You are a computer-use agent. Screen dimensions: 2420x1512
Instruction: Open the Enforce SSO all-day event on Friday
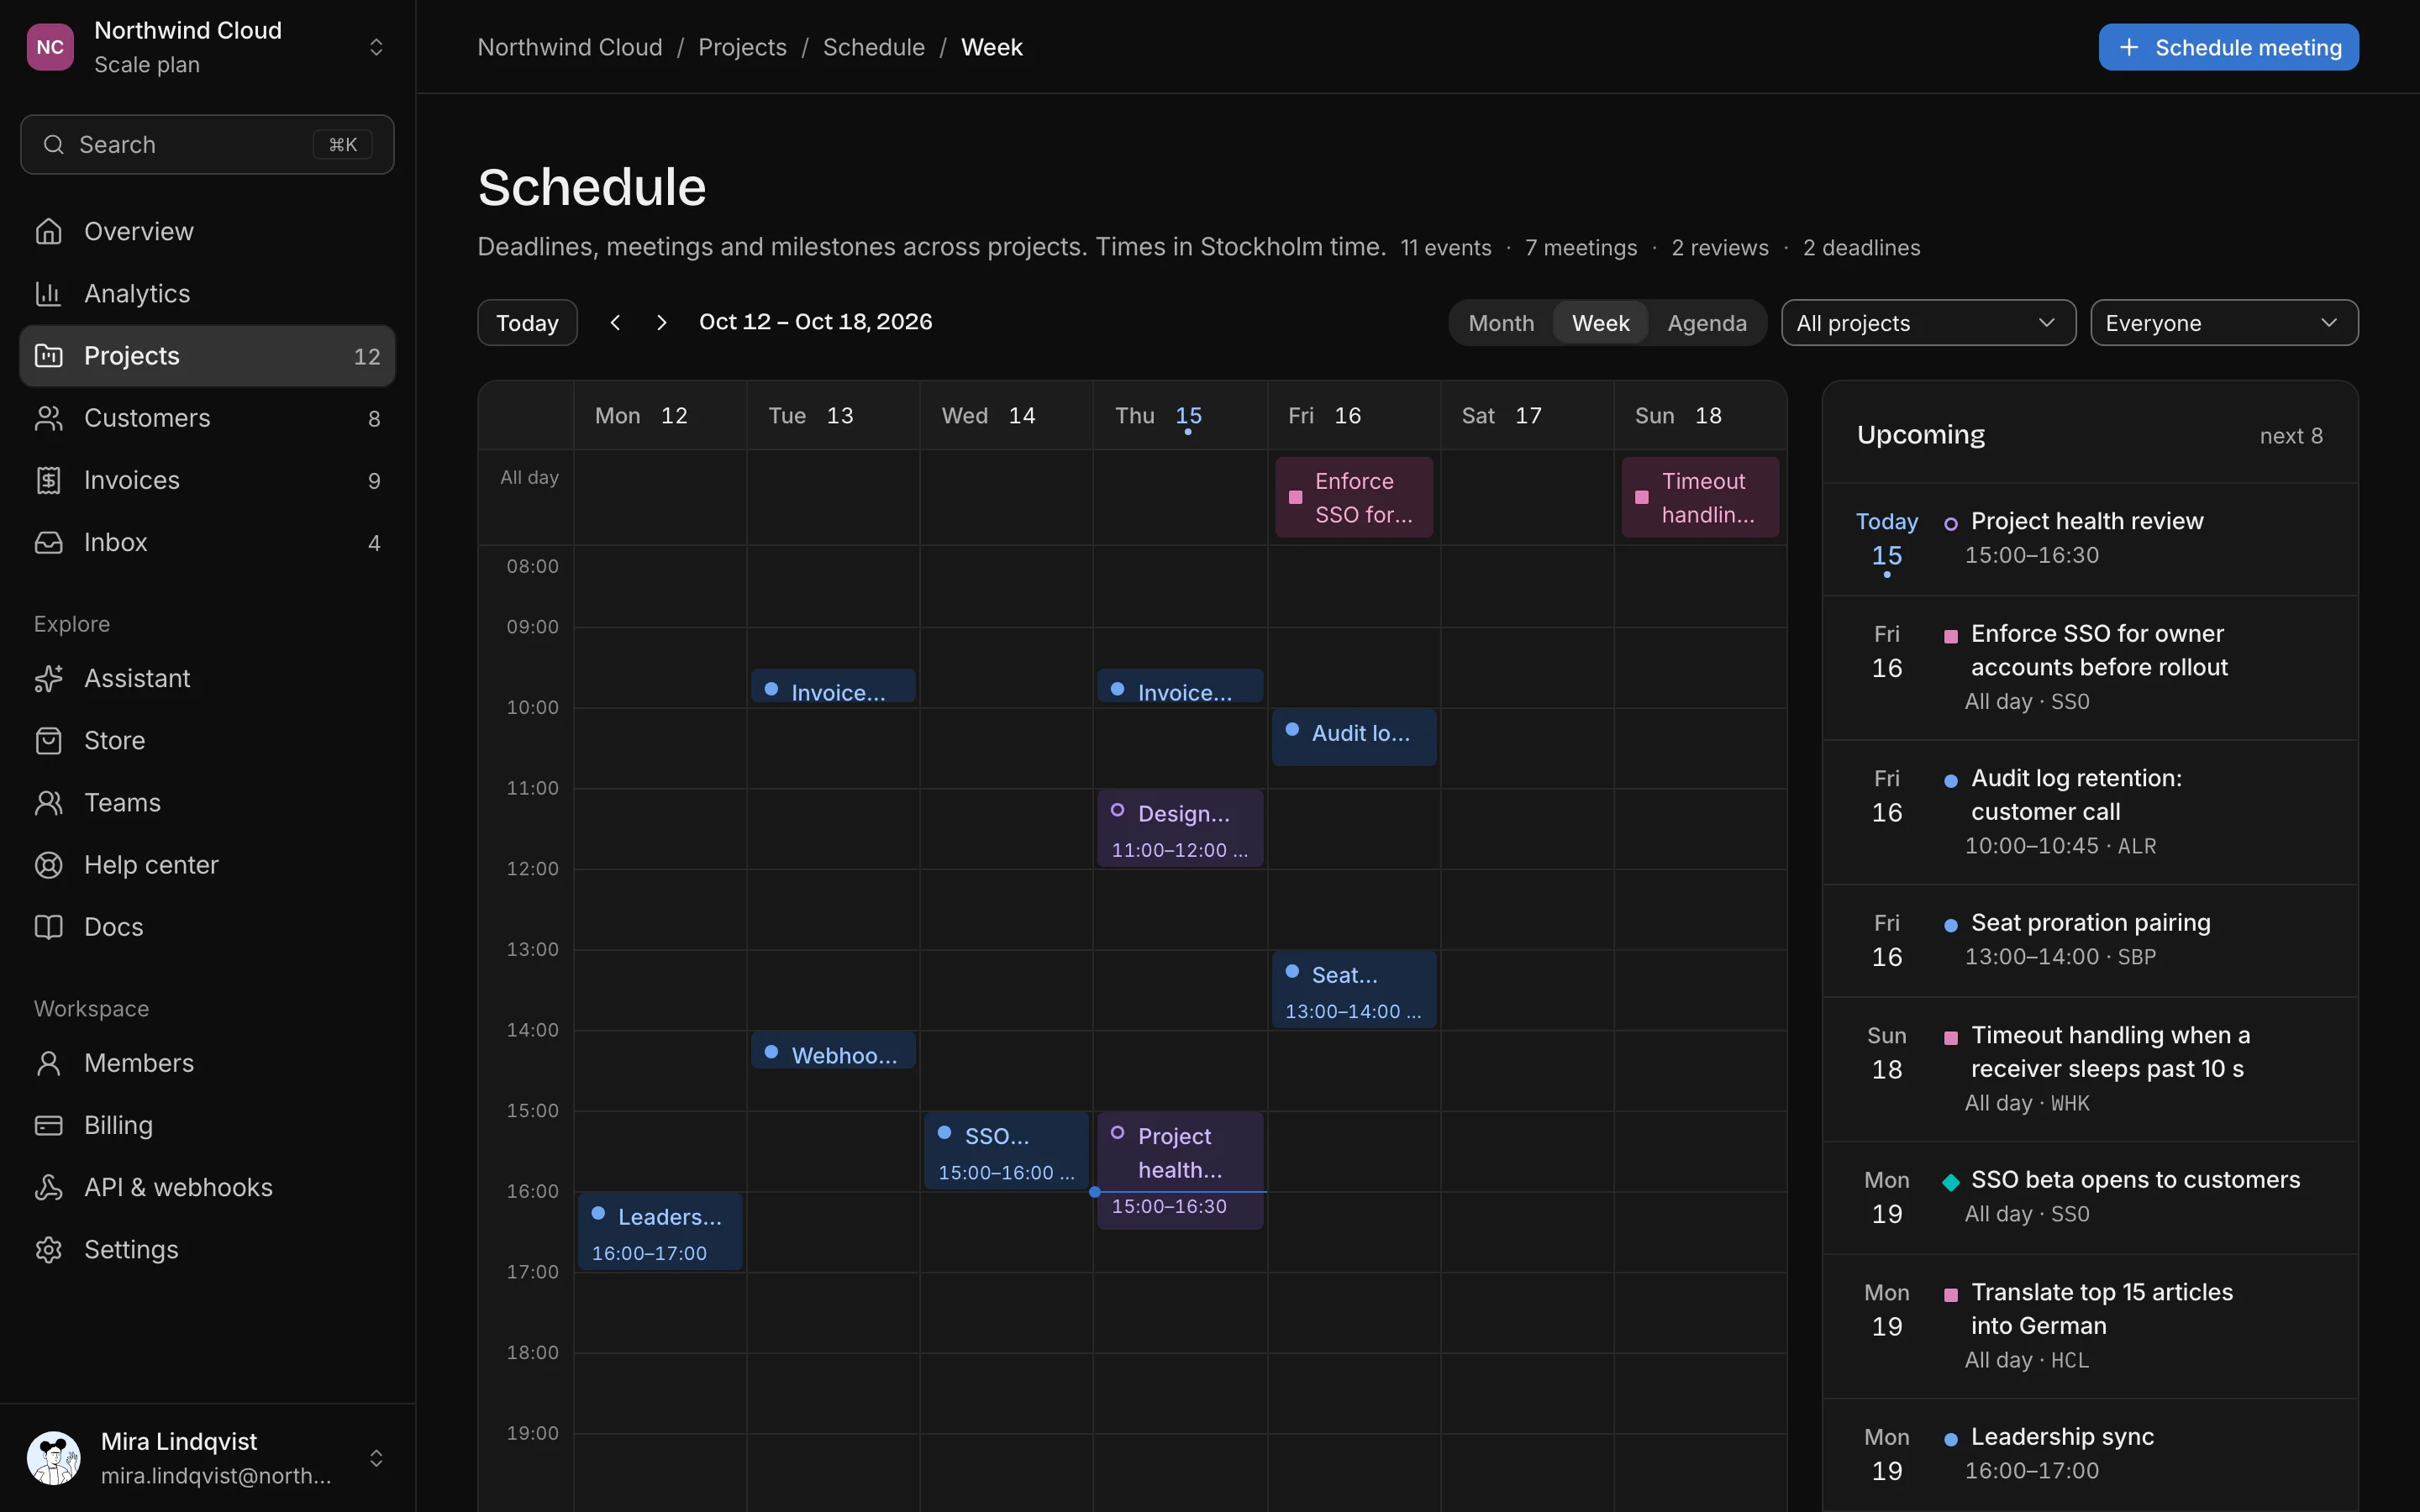pos(1354,497)
